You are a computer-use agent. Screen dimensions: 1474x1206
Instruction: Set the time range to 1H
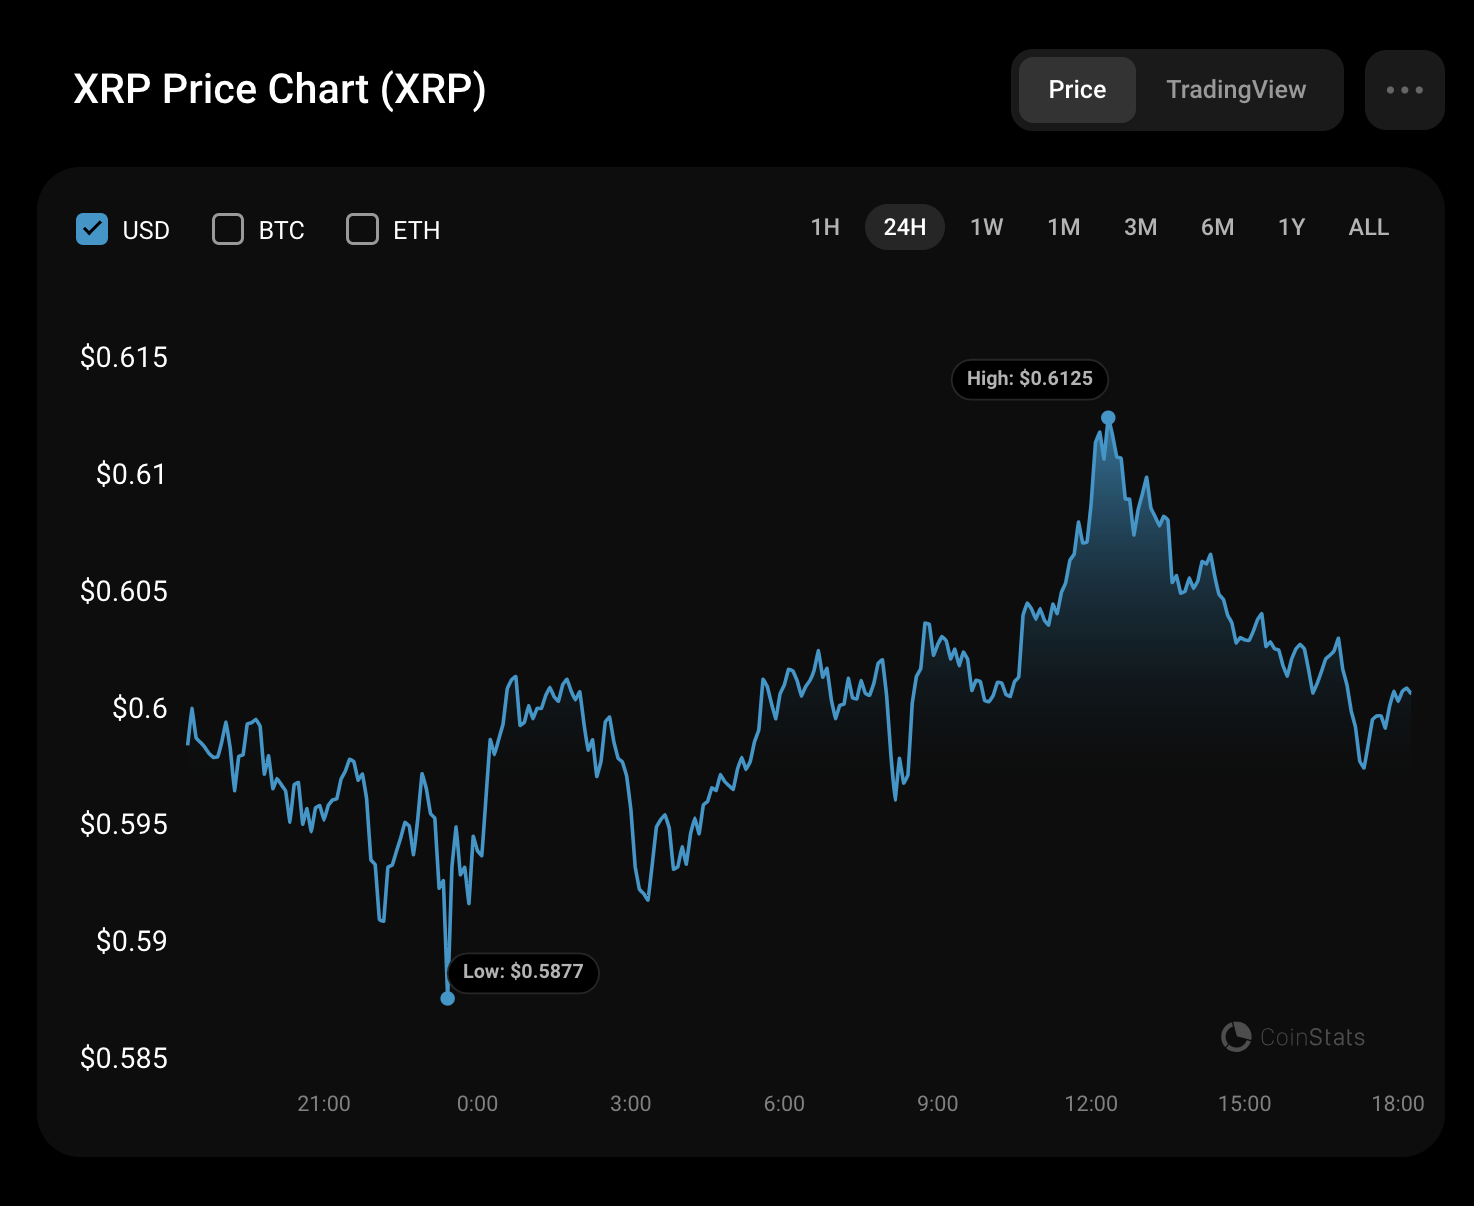click(x=825, y=228)
